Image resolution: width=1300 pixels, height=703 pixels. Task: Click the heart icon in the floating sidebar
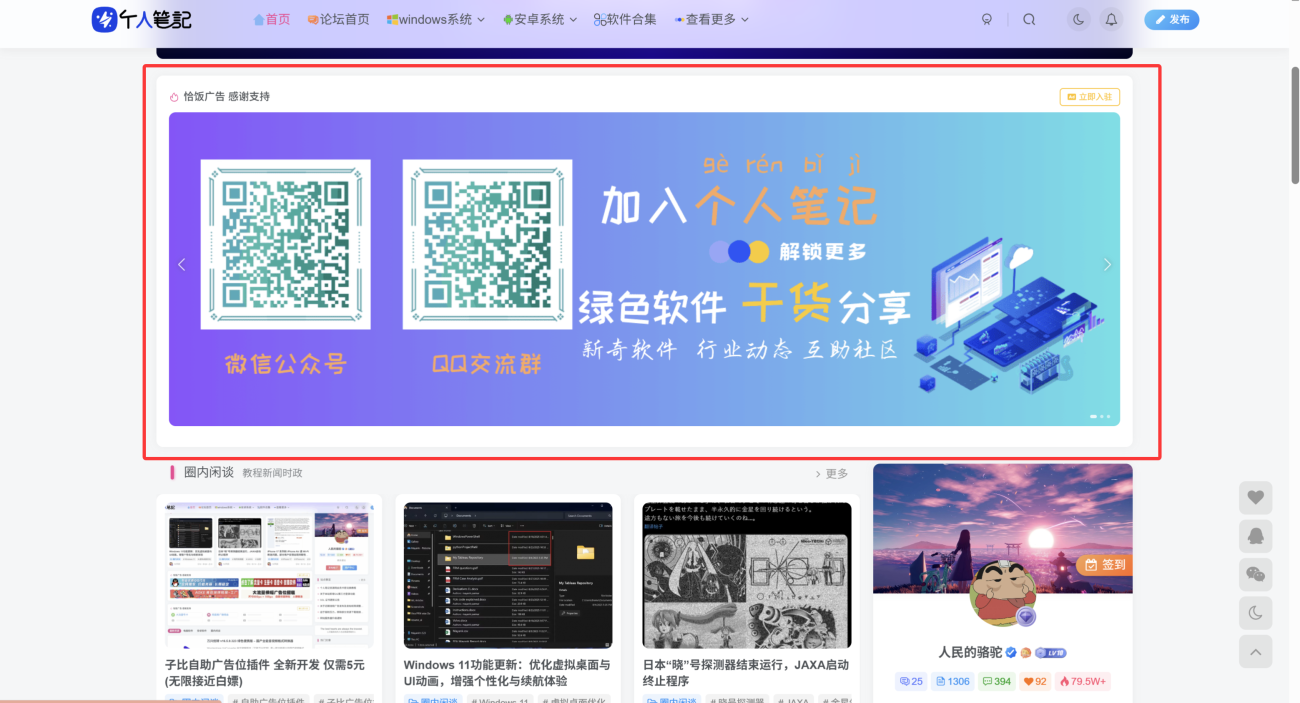1255,498
